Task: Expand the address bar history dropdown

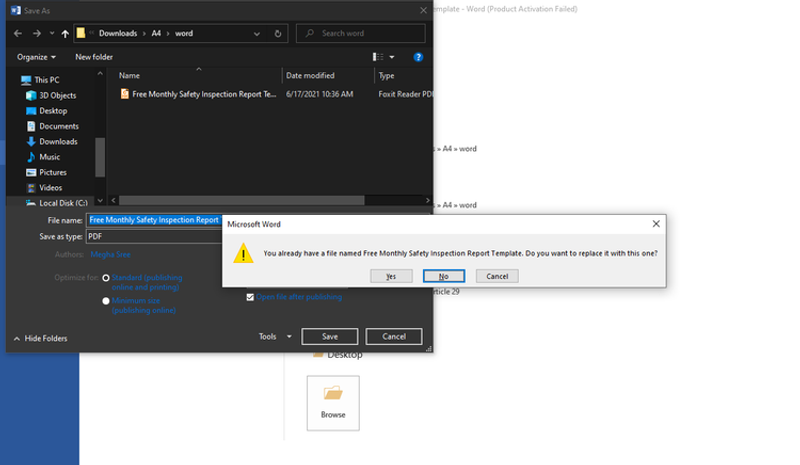Action: [x=257, y=34]
